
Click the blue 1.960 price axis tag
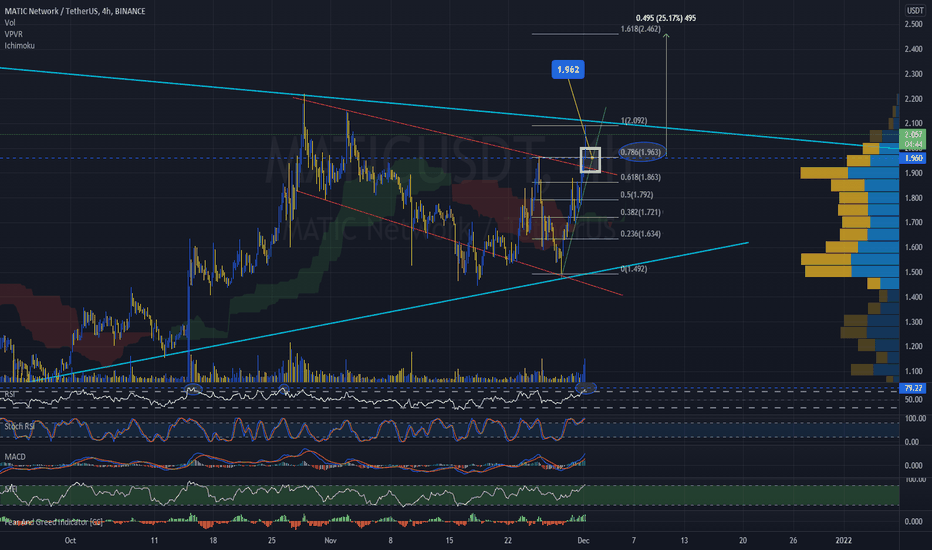tap(913, 158)
